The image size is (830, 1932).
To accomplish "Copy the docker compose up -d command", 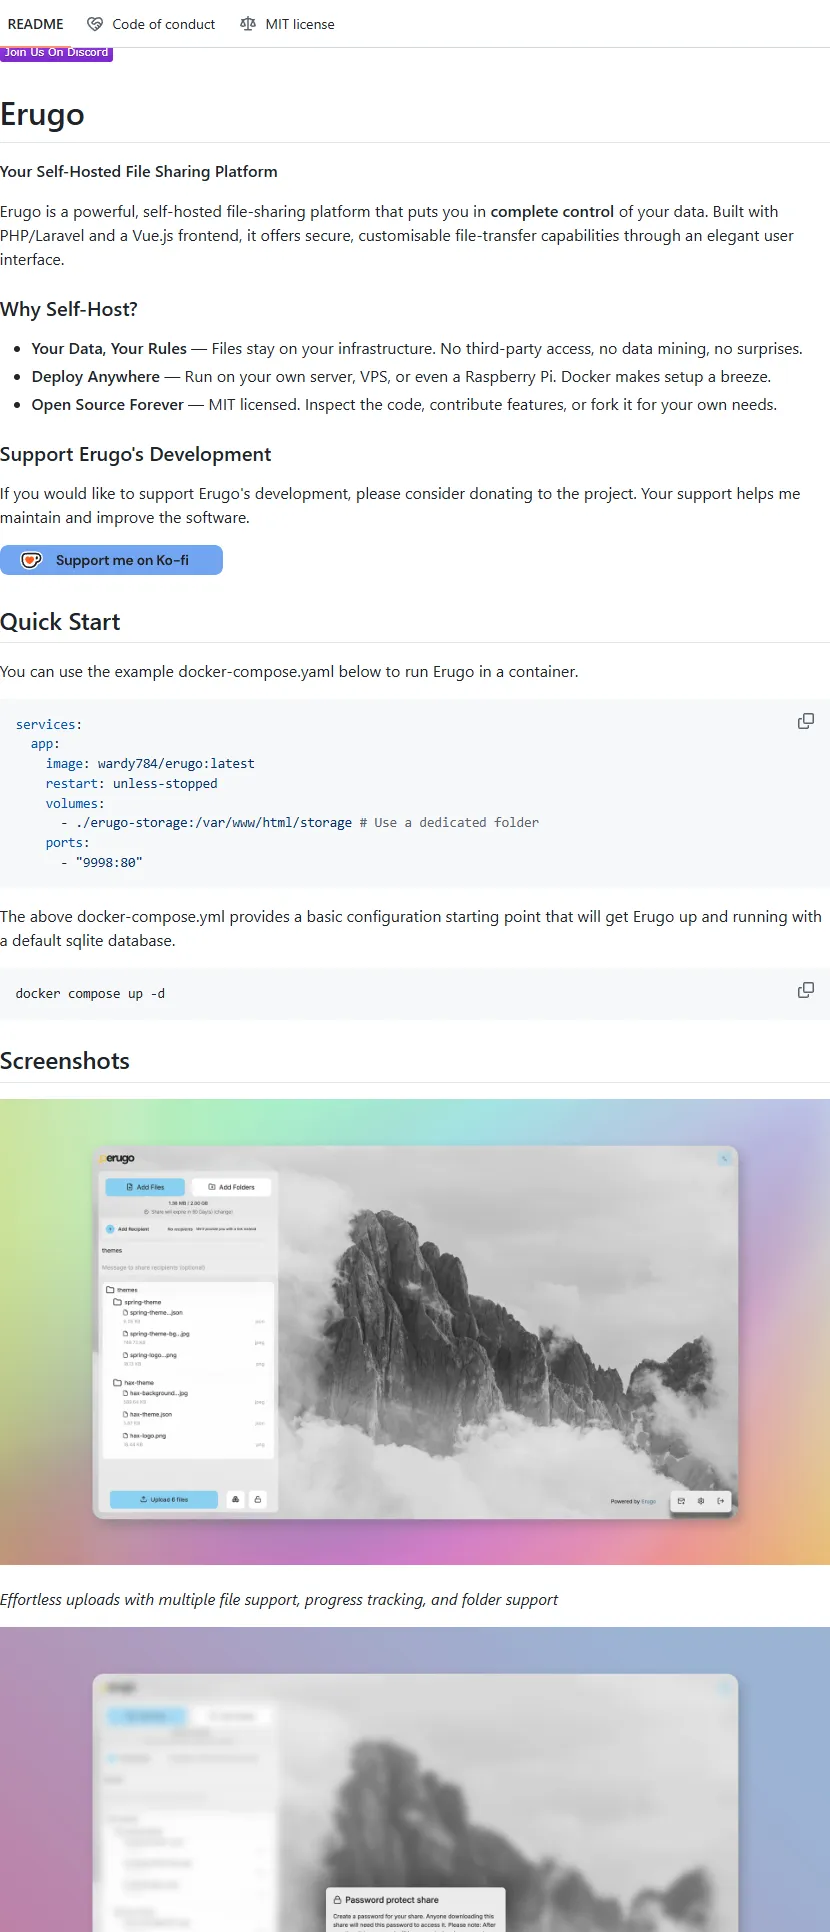I will click(x=805, y=990).
